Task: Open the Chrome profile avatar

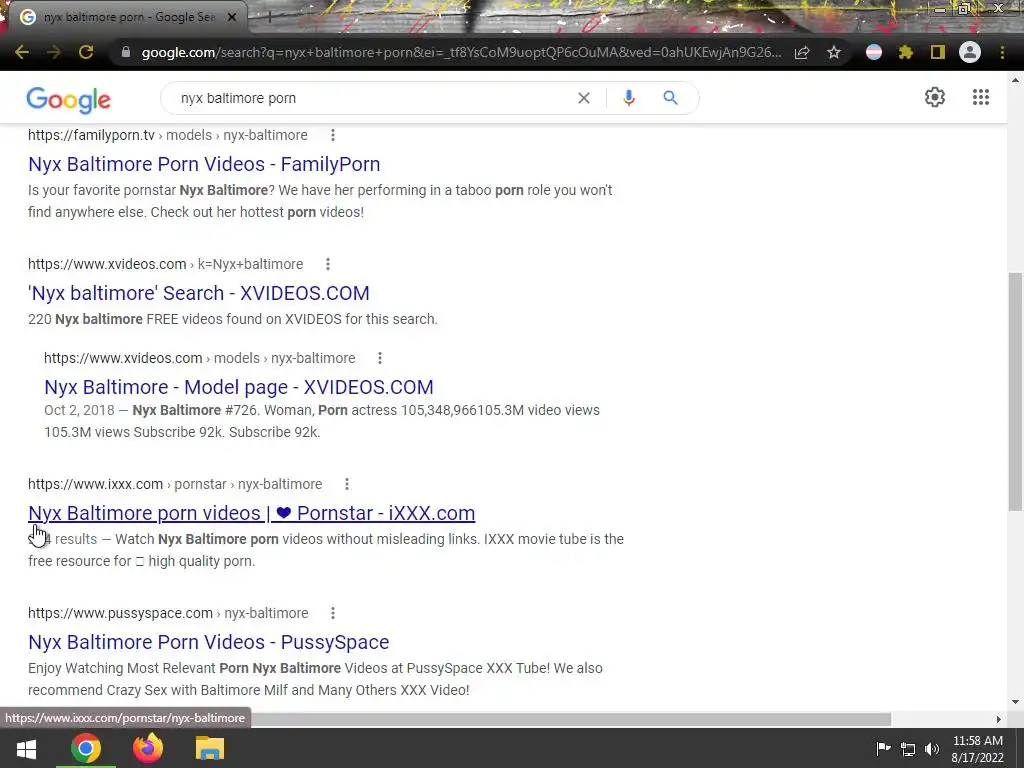Action: click(970, 52)
